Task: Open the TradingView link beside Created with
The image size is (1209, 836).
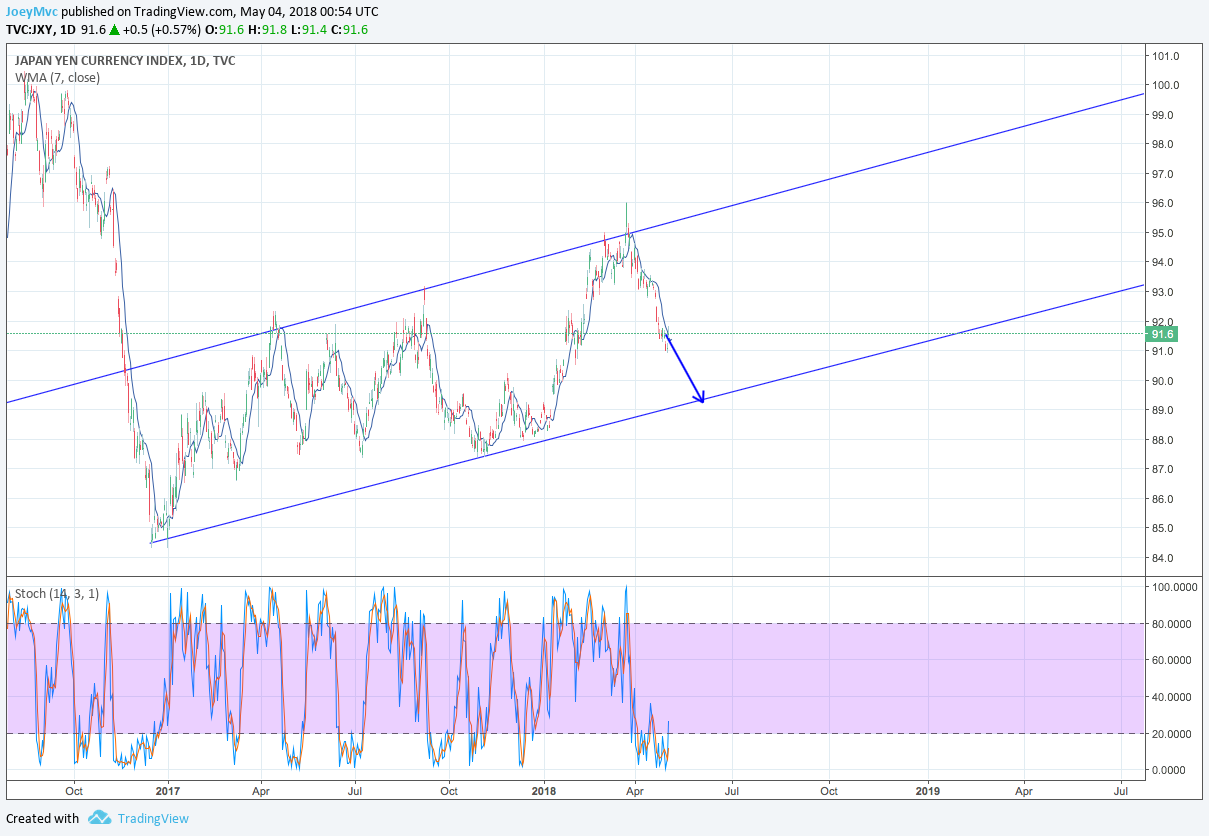Action: coord(152,818)
